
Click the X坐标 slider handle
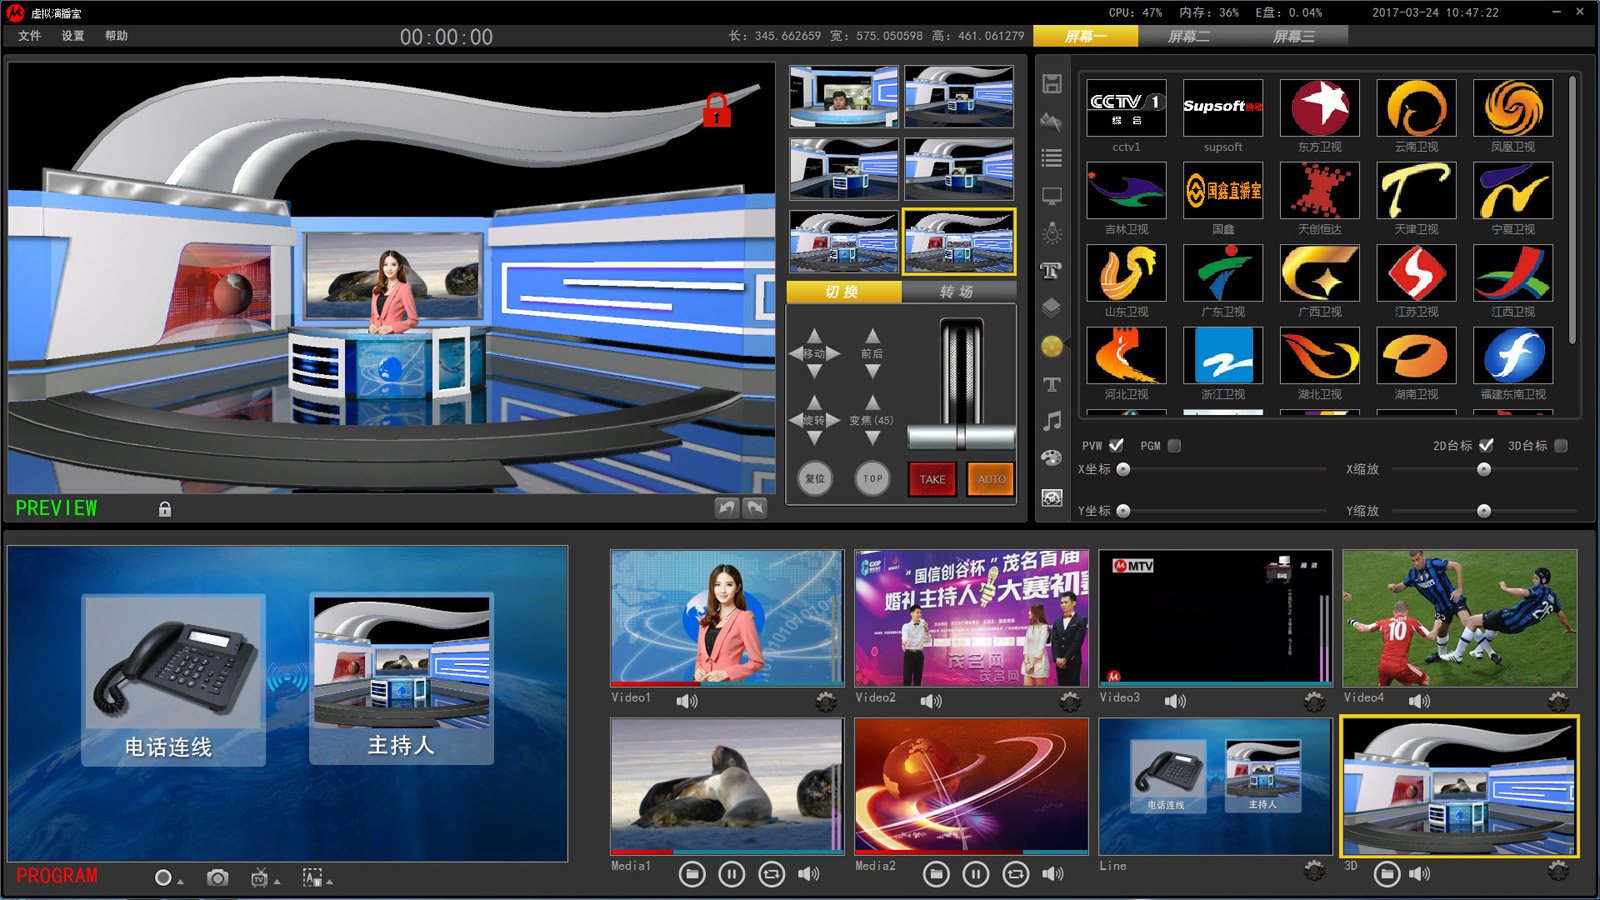[1123, 469]
